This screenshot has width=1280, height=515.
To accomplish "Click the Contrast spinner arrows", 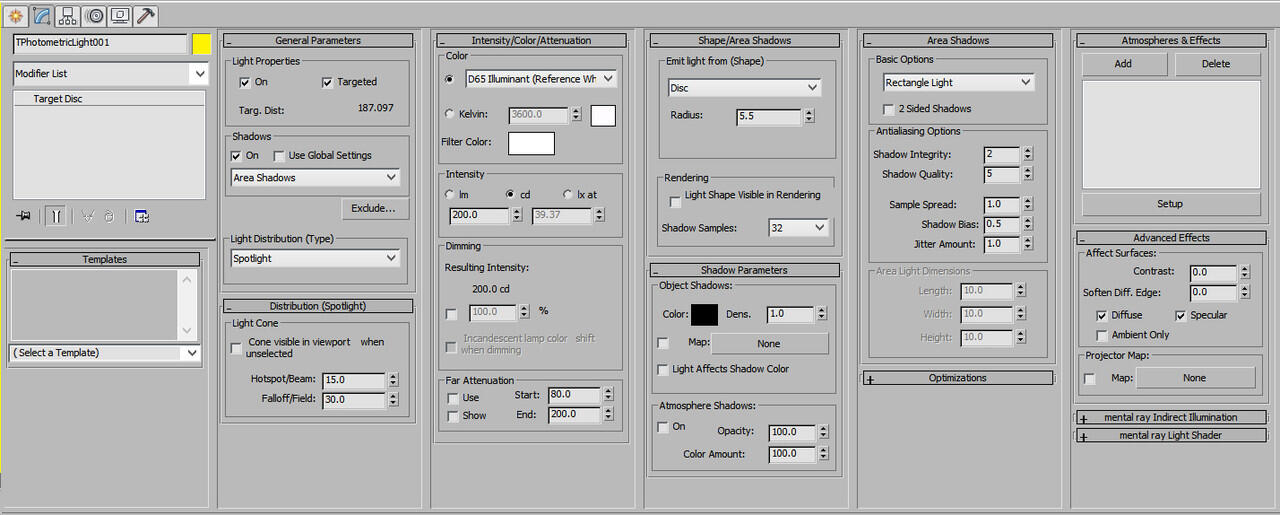I will [1244, 272].
